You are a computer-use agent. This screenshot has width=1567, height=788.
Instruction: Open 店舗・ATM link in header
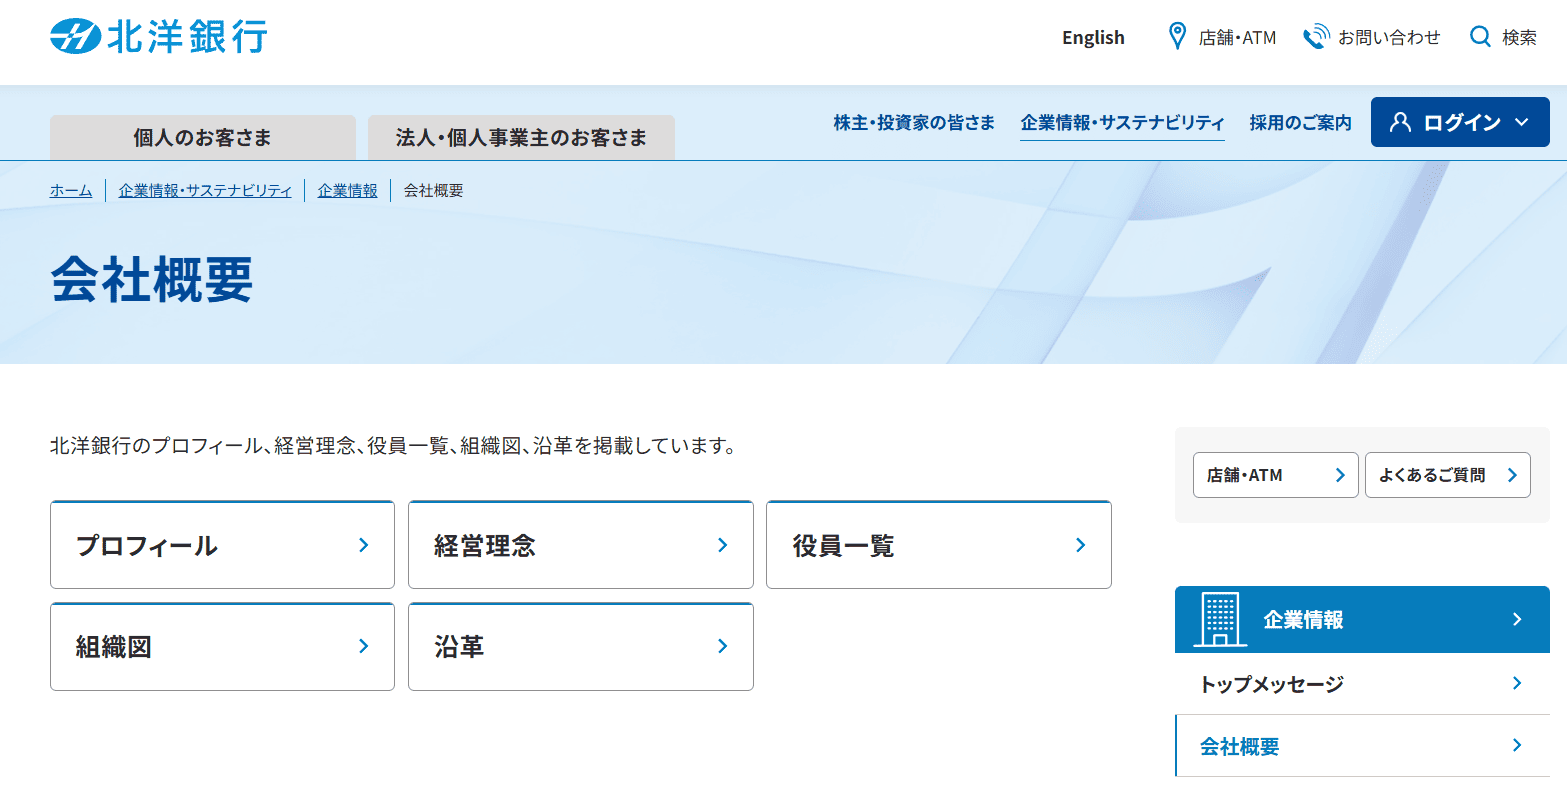click(x=1222, y=38)
